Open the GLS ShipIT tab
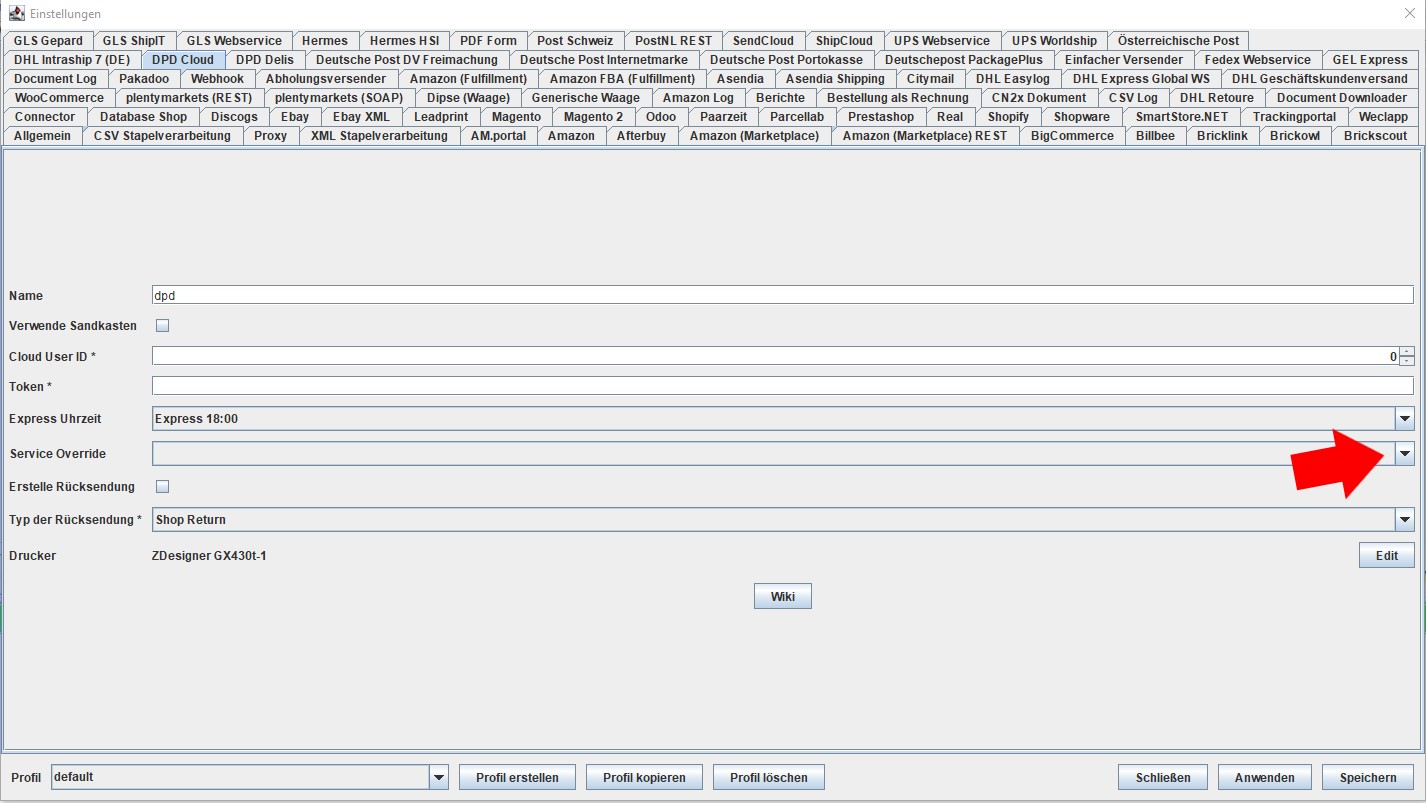 (135, 41)
